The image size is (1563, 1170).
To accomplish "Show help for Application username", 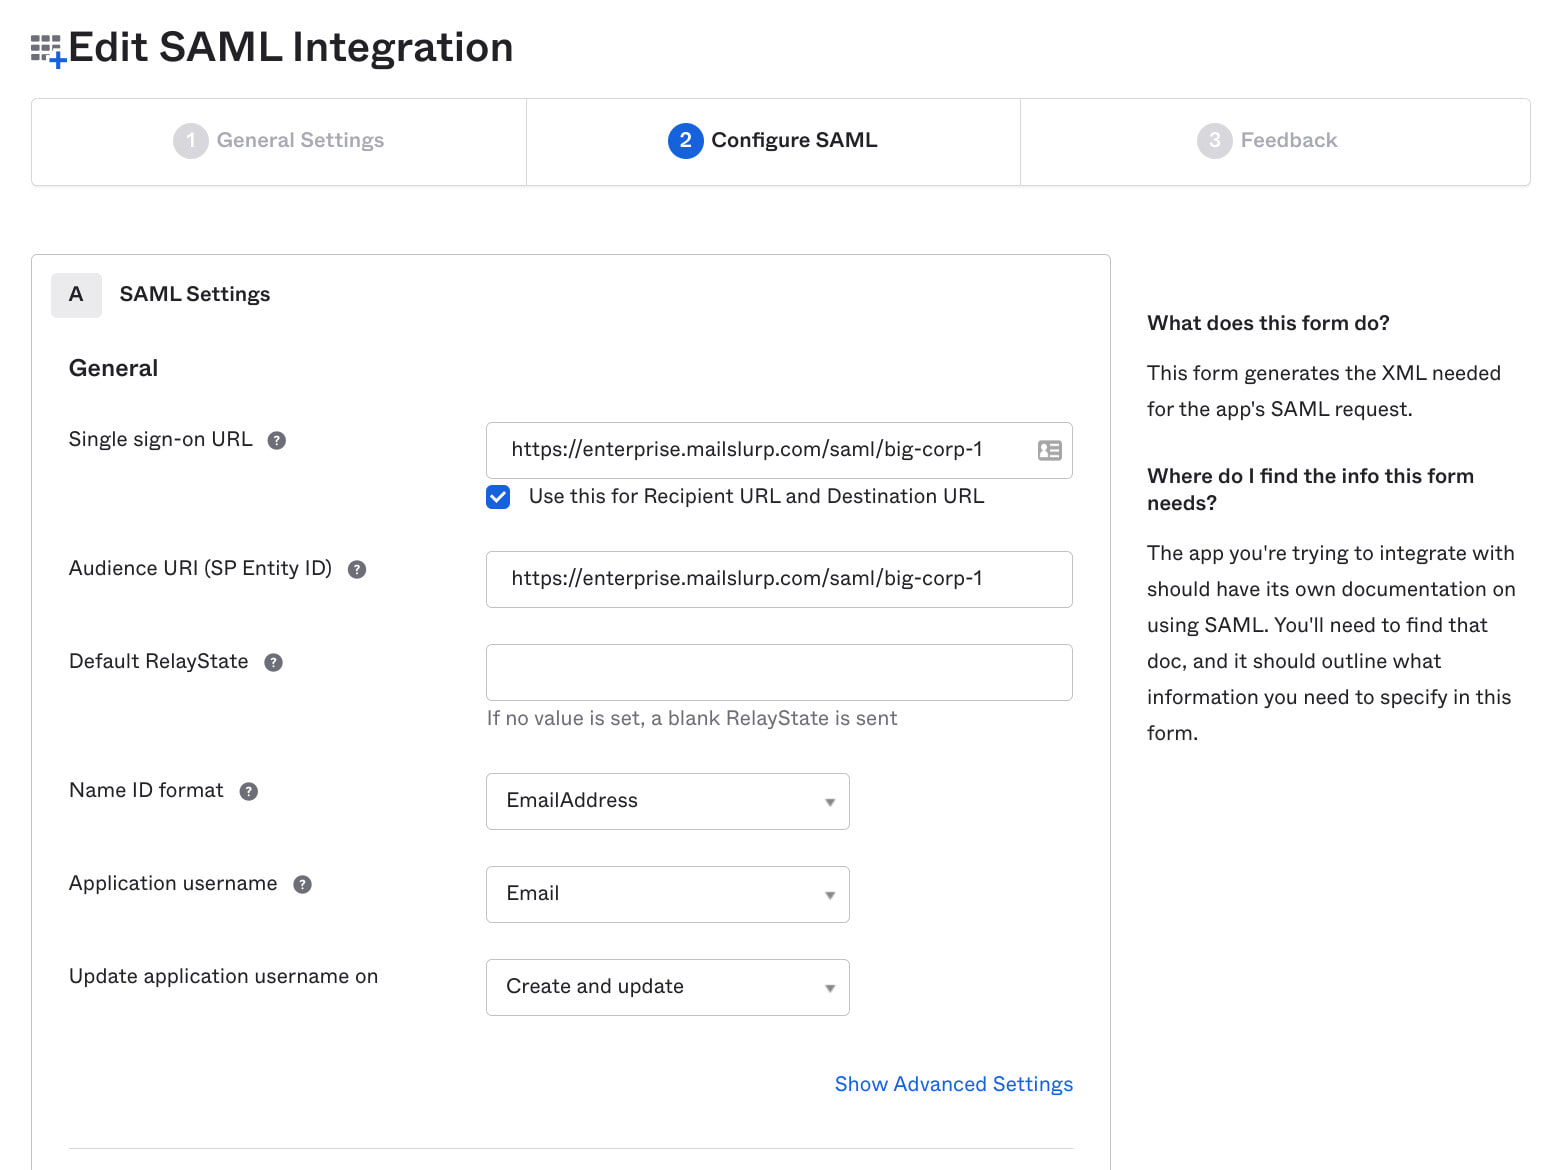I will point(302,884).
